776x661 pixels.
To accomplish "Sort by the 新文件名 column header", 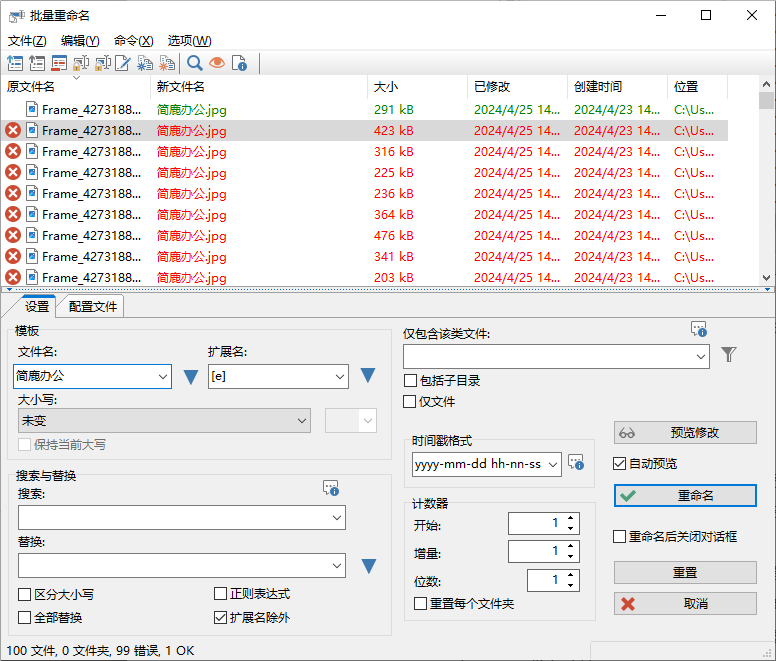I will 258,87.
